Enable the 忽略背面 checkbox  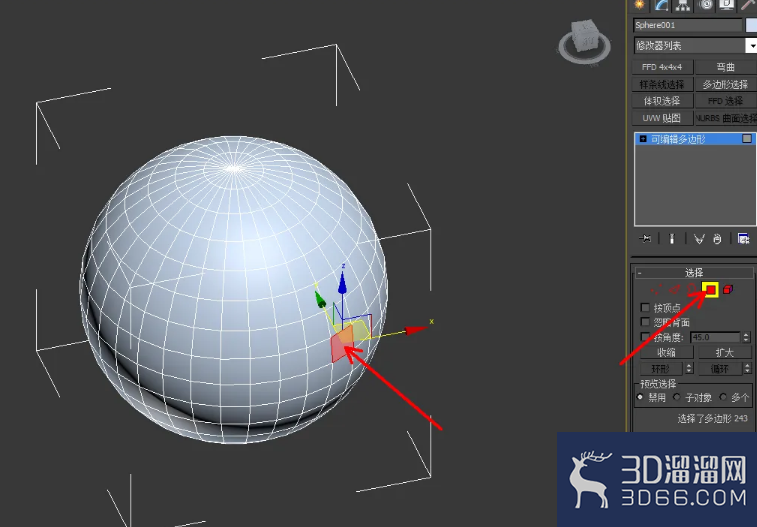[x=645, y=321]
